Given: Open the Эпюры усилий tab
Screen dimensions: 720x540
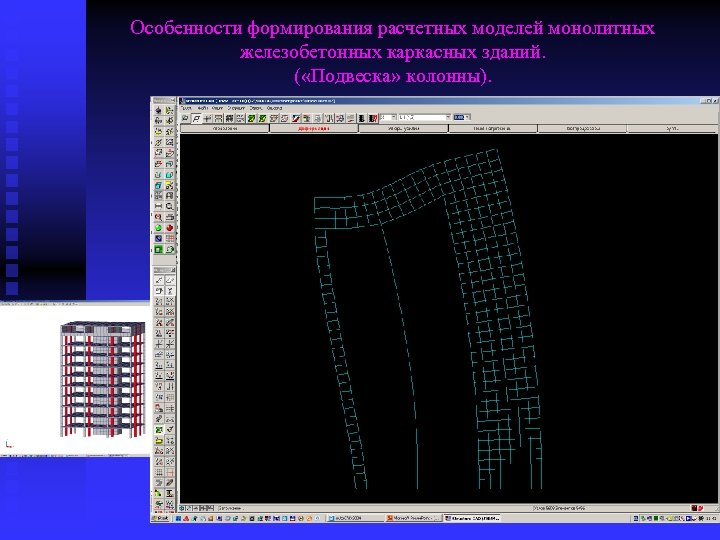Looking at the screenshot, I should (x=404, y=129).
